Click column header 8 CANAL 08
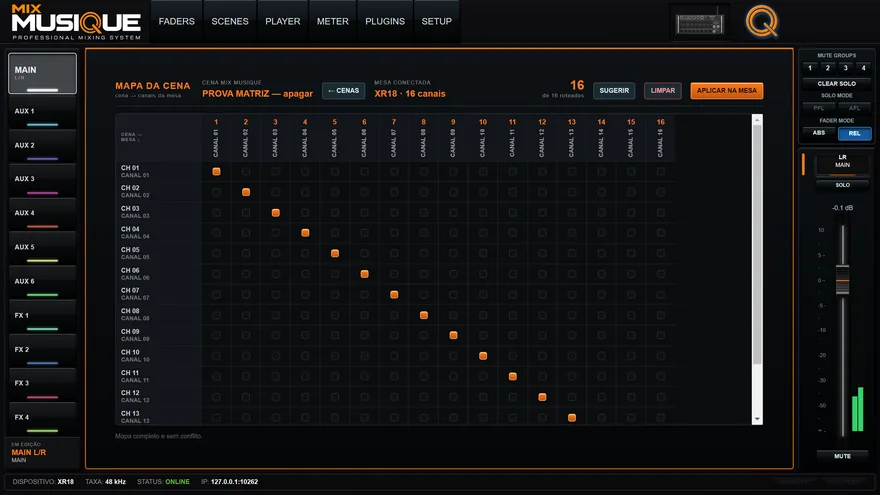The image size is (880, 495). coord(424,138)
